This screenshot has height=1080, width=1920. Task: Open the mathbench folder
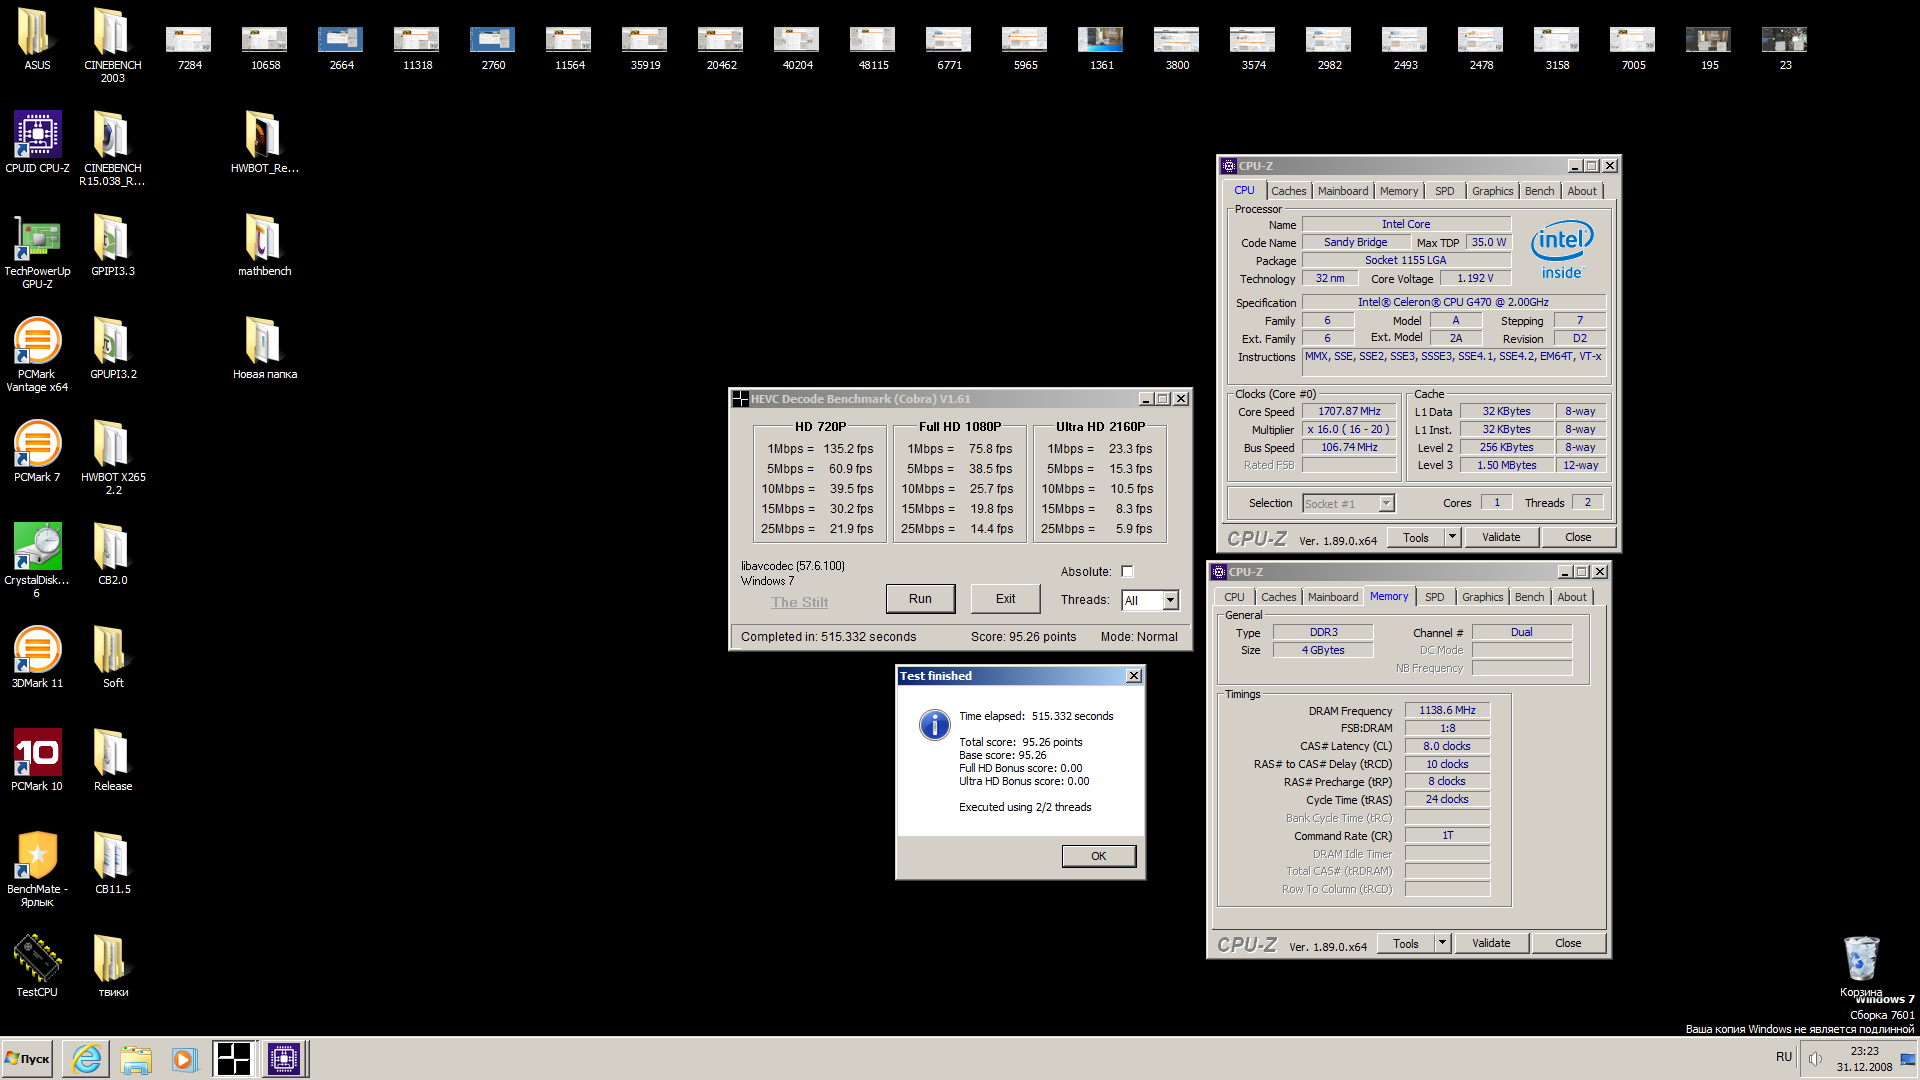[265, 245]
